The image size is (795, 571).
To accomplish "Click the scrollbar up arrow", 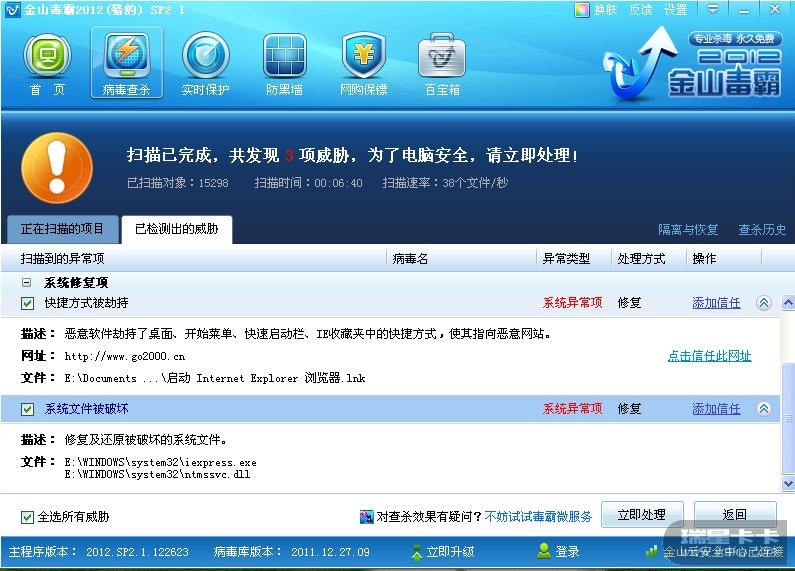I will pos(788,303).
